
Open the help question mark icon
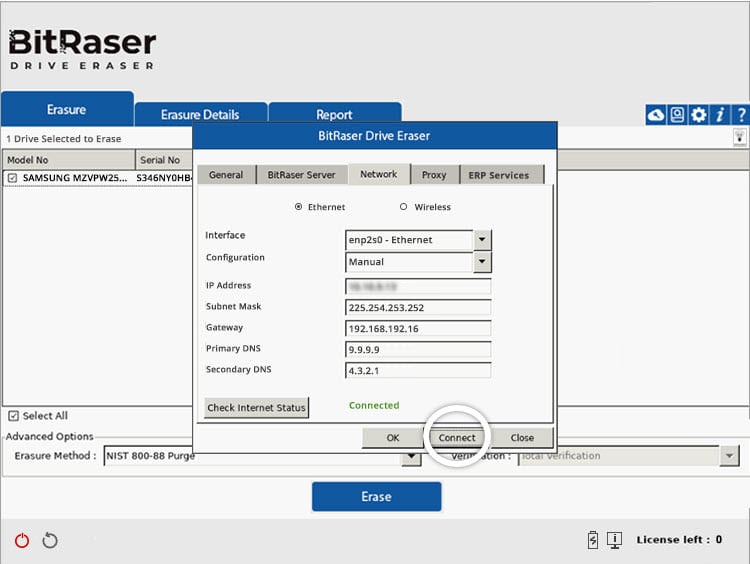coord(740,115)
